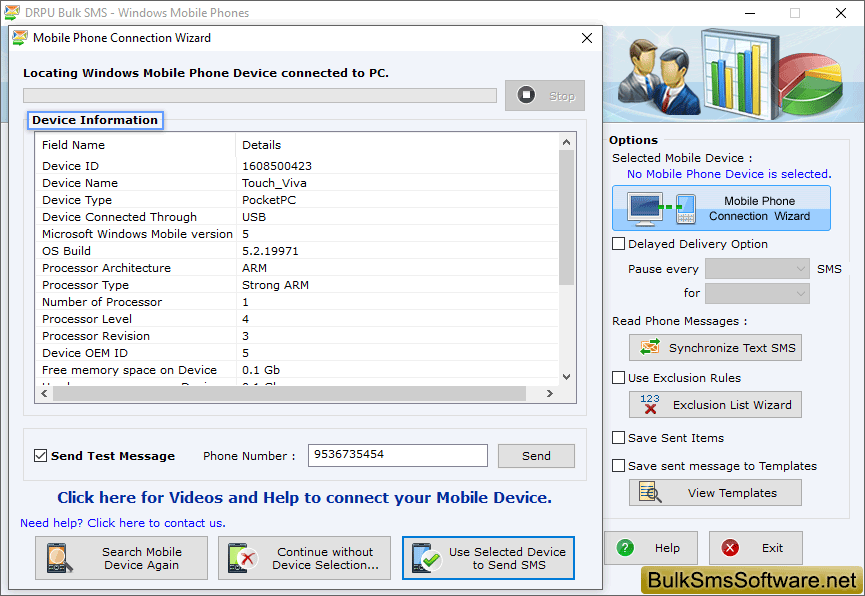
Task: Click Continue without Device Selection text
Action: click(x=325, y=558)
